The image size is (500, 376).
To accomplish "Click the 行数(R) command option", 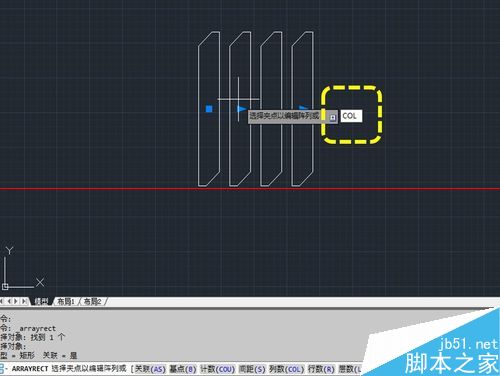I will coord(321,369).
